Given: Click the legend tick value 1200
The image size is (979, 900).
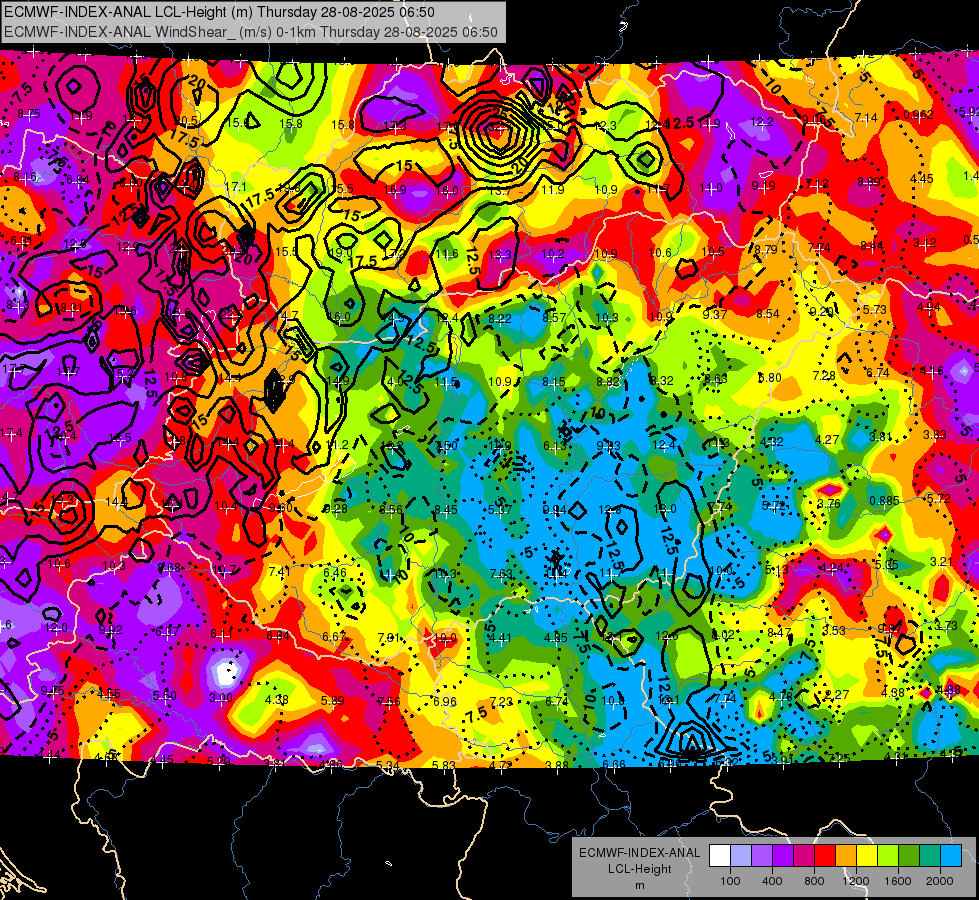Looking at the screenshot, I should coord(856,881).
